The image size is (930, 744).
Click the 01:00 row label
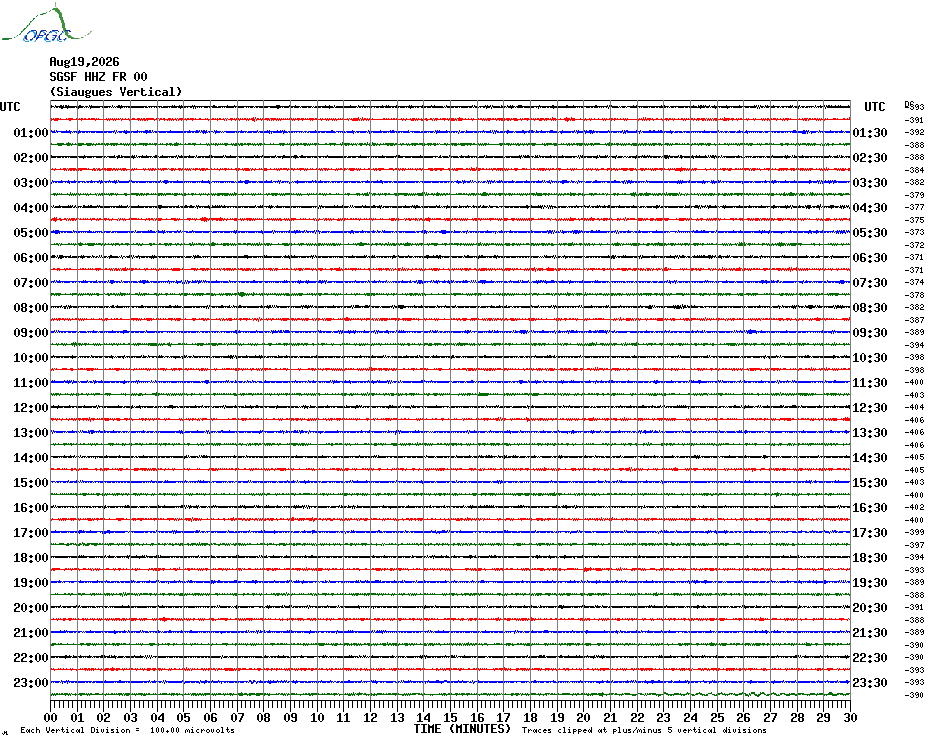(x=31, y=132)
